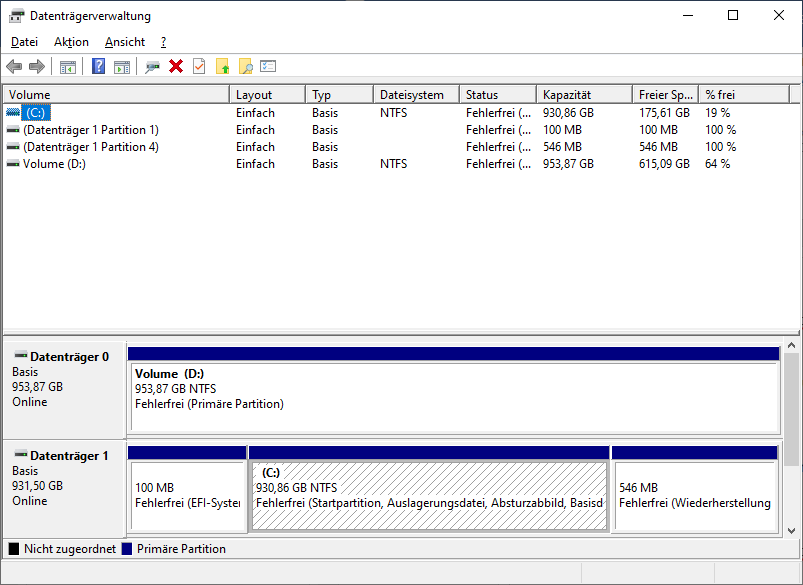Click drive icon of Datenträger 1 Partition 1 row

[13, 130]
